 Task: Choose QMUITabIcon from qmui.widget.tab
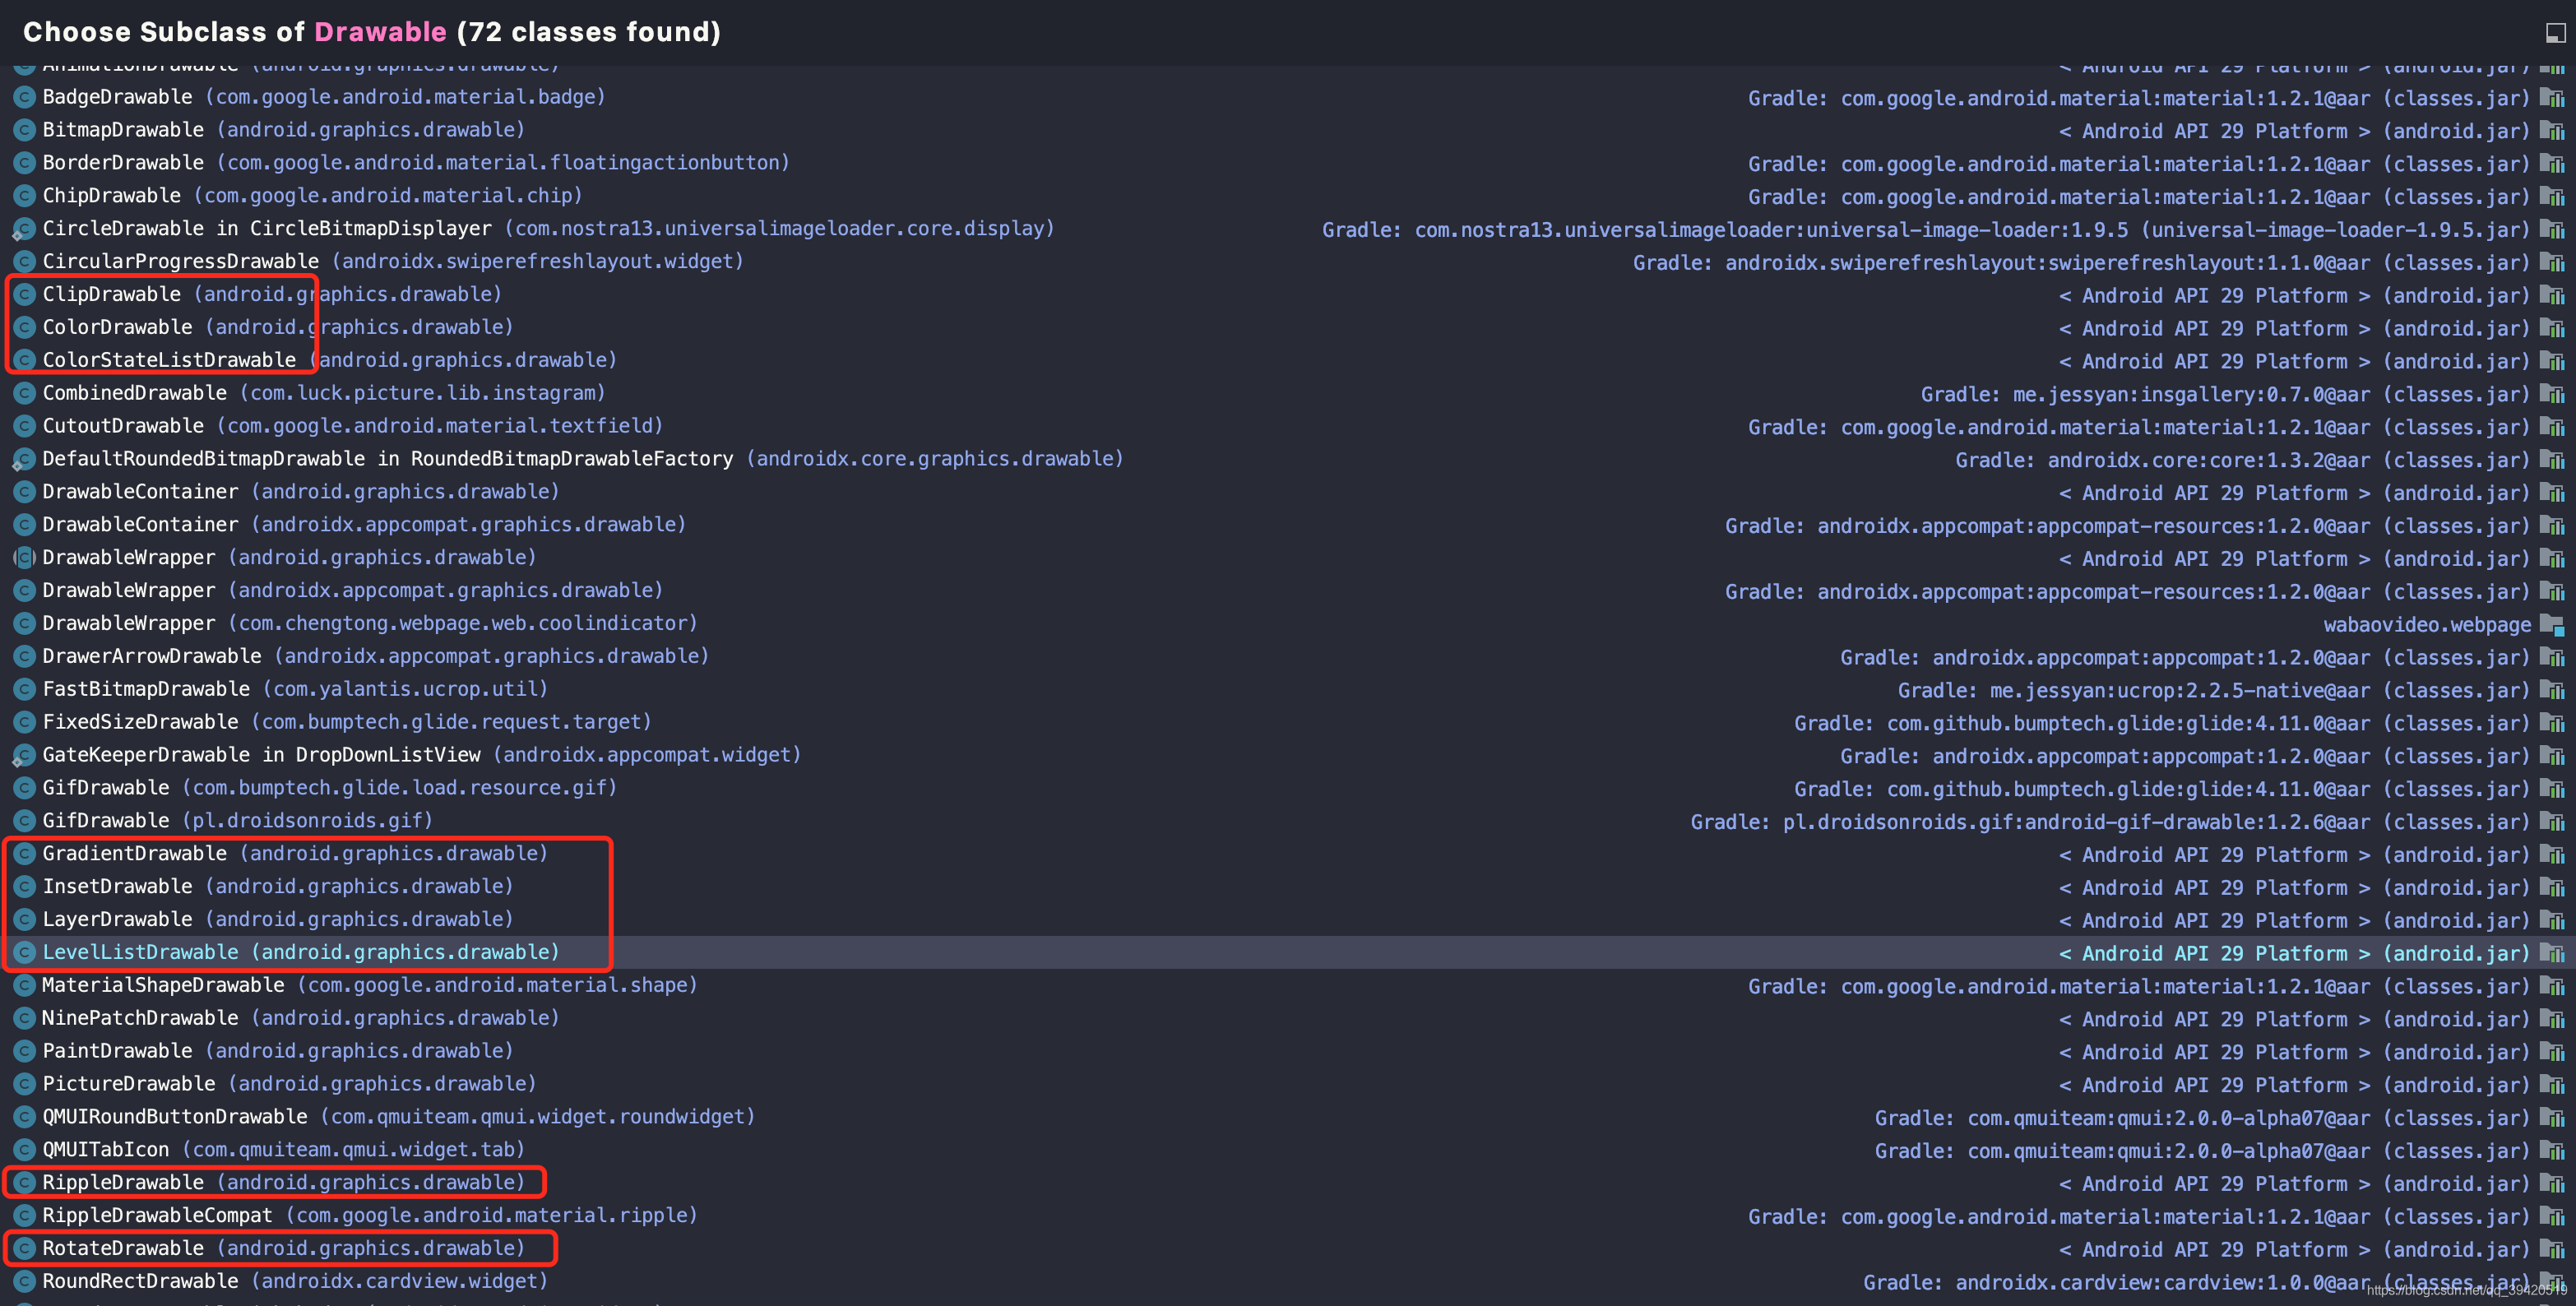click(x=1288, y=1150)
